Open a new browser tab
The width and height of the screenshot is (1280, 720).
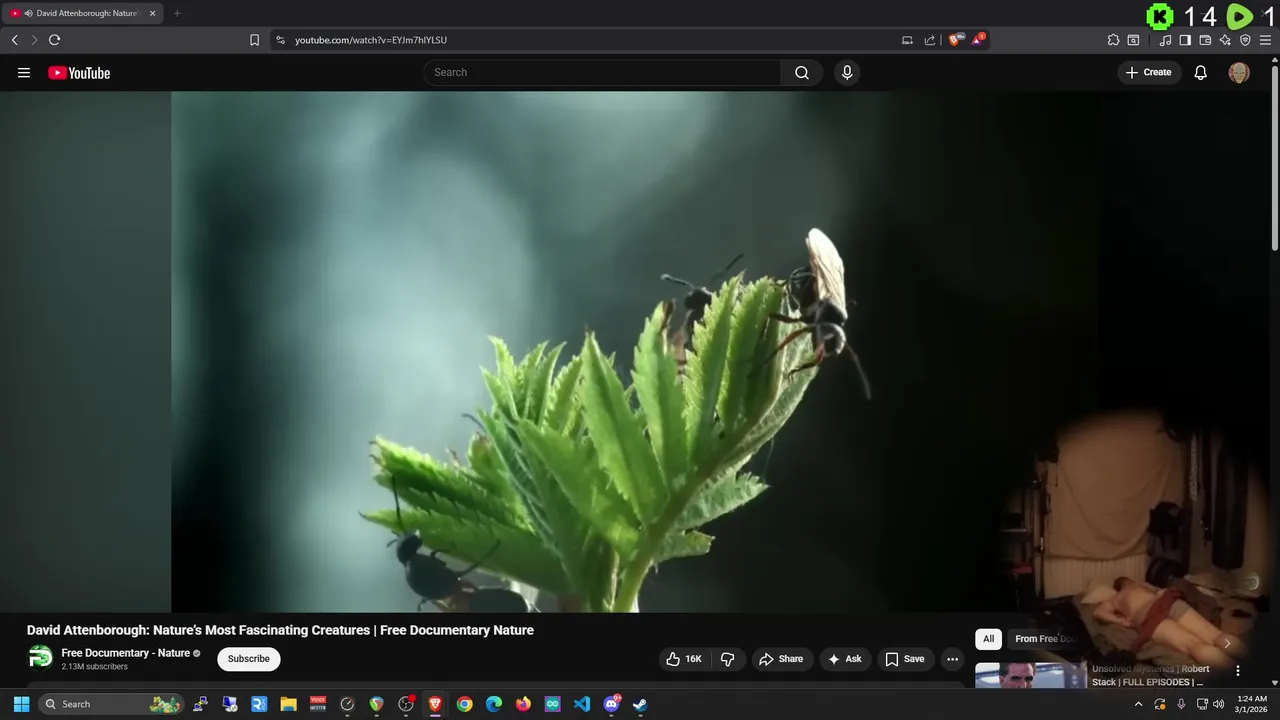177,13
